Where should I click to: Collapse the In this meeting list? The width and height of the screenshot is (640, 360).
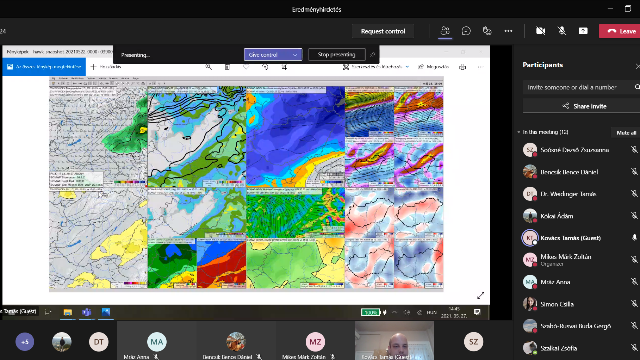519,132
